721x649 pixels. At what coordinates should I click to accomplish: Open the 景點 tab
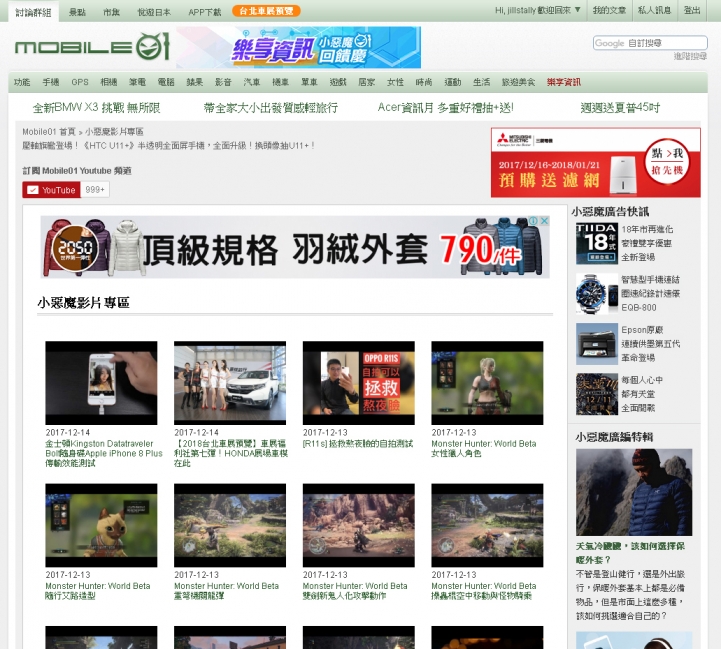pyautogui.click(x=77, y=12)
